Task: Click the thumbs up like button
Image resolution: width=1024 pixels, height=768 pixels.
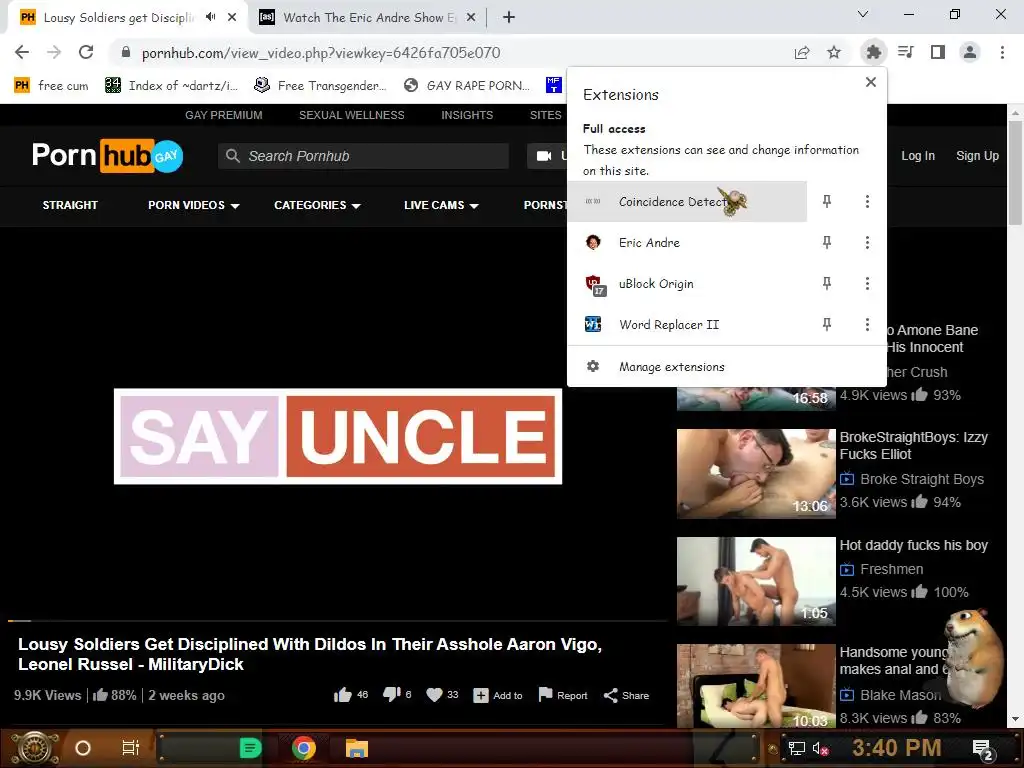Action: 342,695
